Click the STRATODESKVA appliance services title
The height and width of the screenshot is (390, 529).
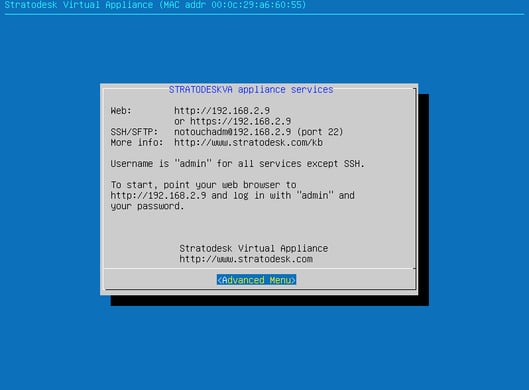251,89
